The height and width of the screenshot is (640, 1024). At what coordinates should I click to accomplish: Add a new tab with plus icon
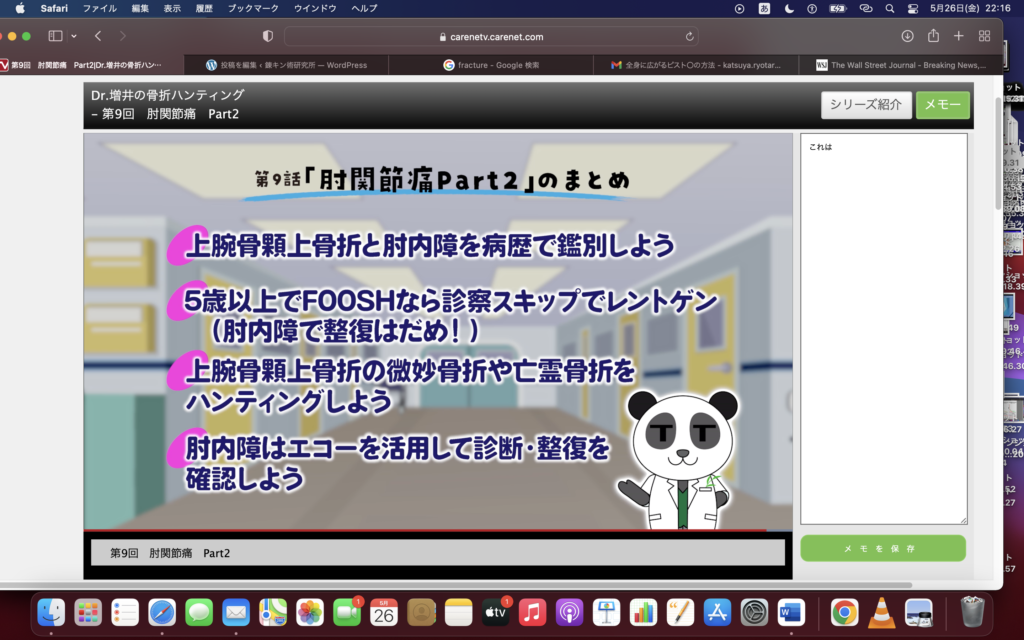point(958,36)
